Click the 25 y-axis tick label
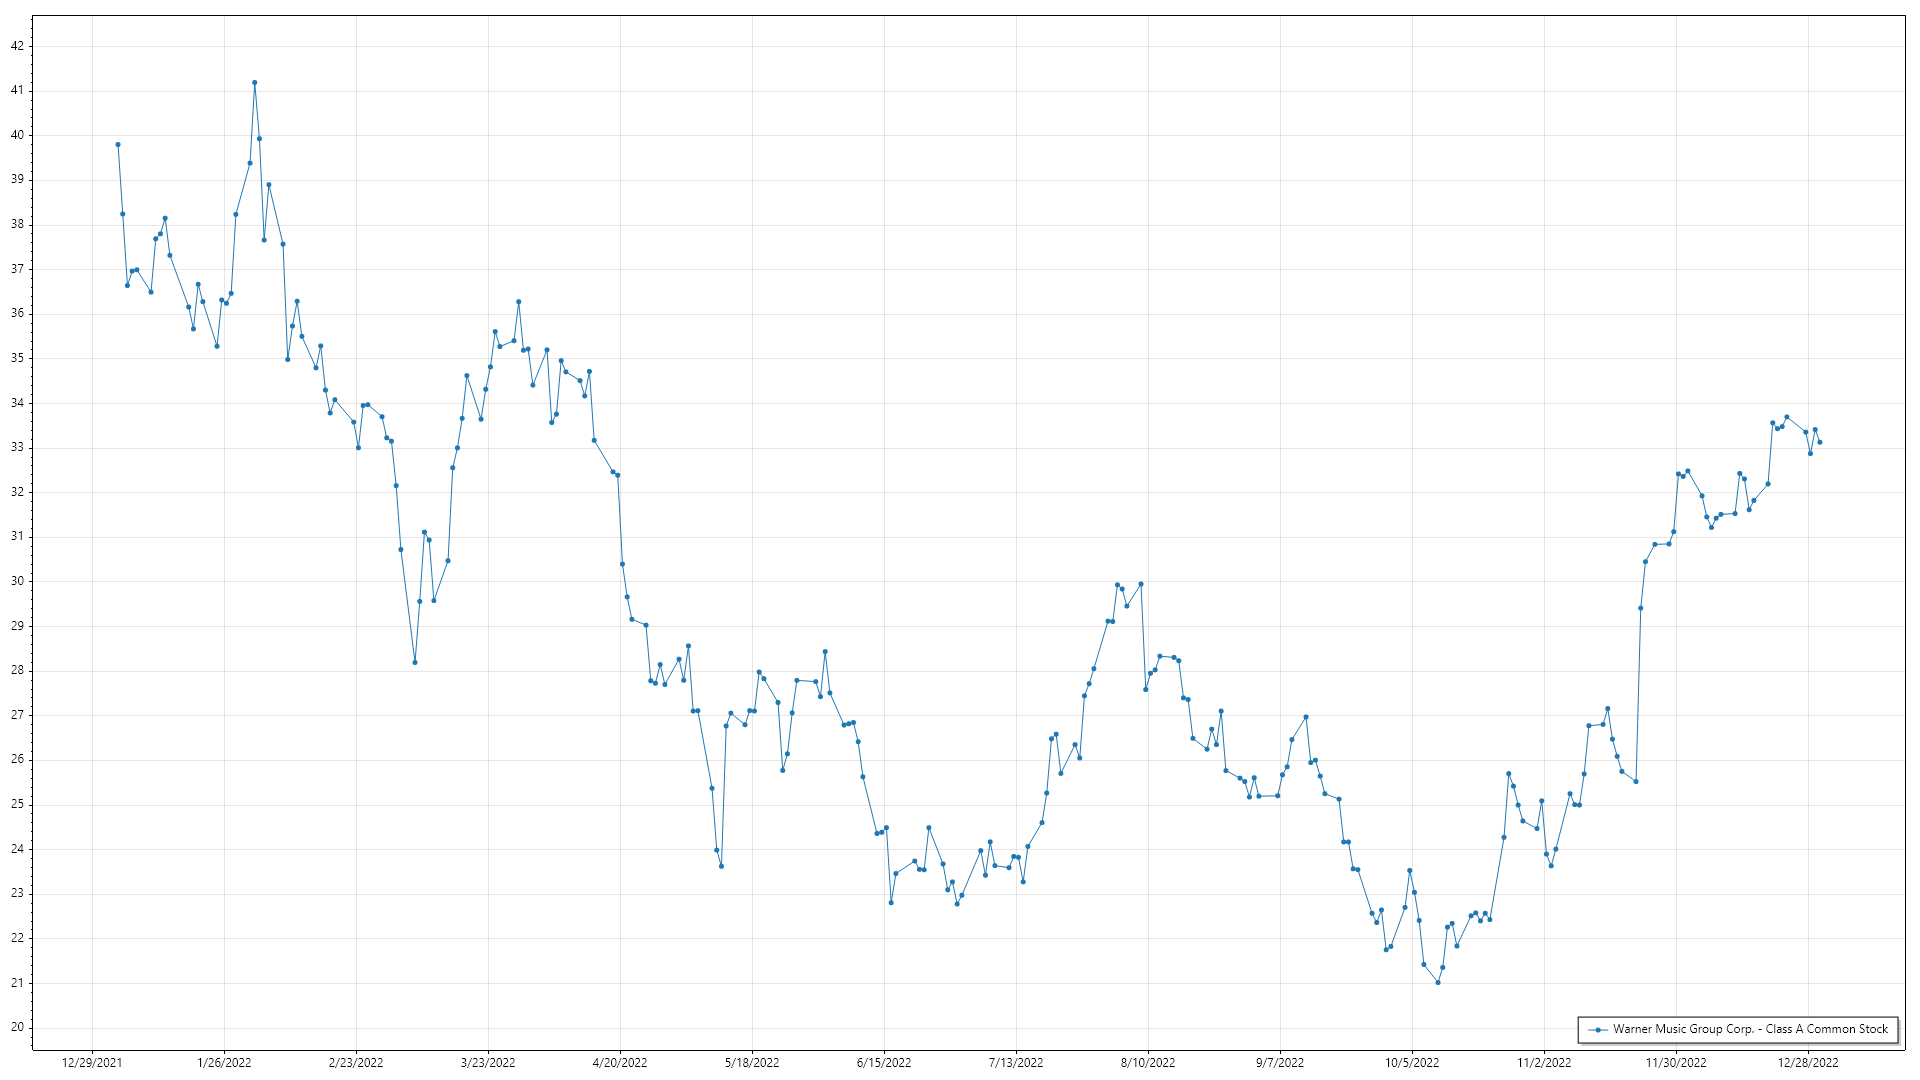 17,804
